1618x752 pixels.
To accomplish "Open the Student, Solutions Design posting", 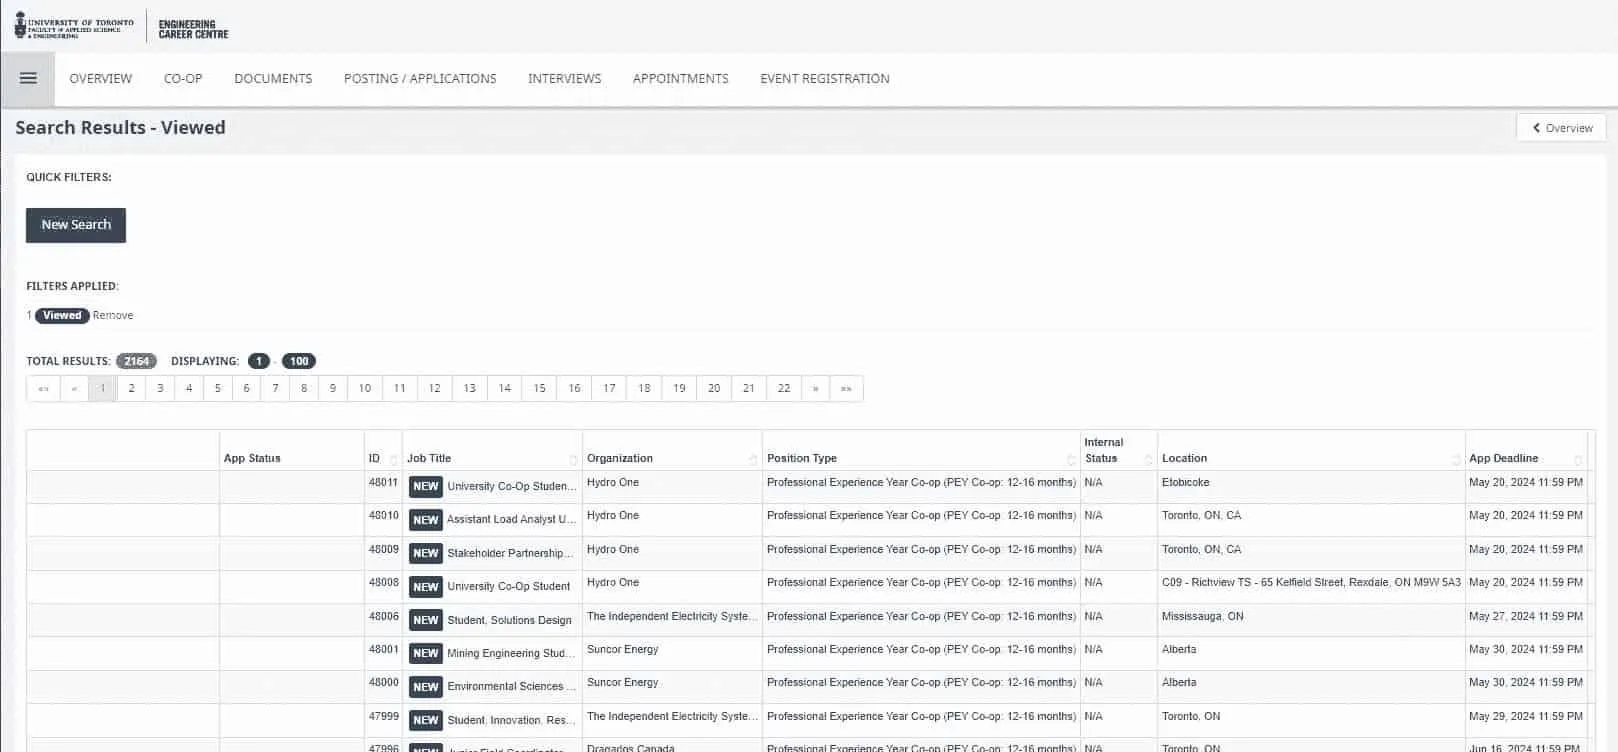I will 509,620.
